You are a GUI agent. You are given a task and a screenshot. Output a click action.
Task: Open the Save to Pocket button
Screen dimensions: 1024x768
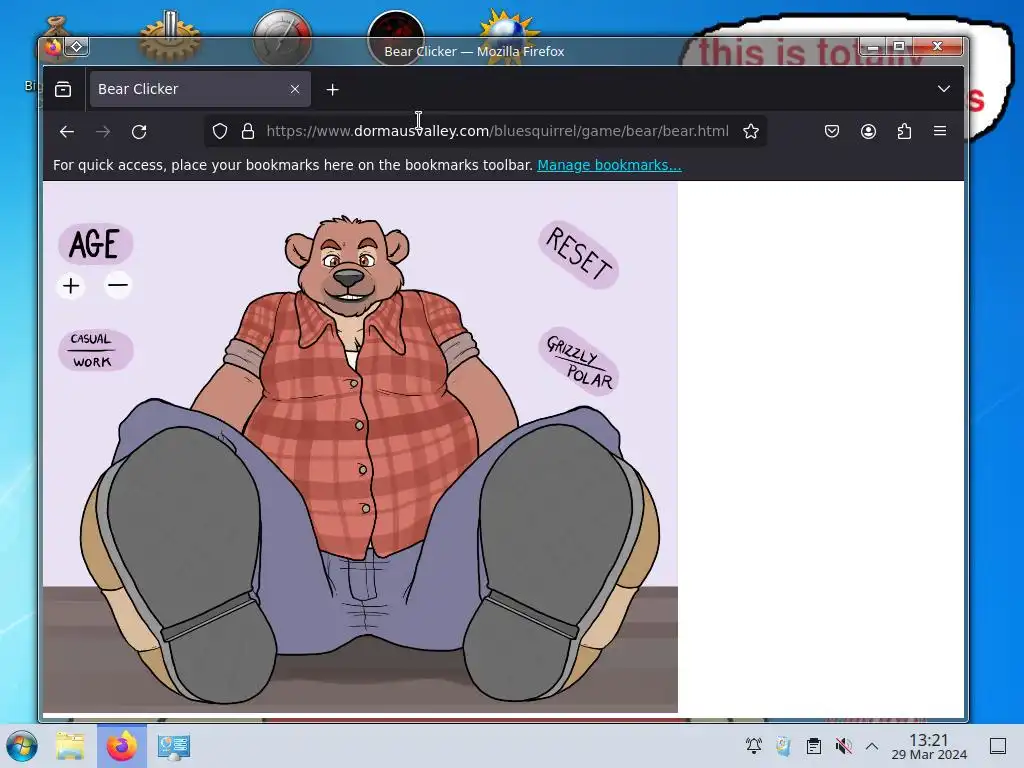click(831, 131)
